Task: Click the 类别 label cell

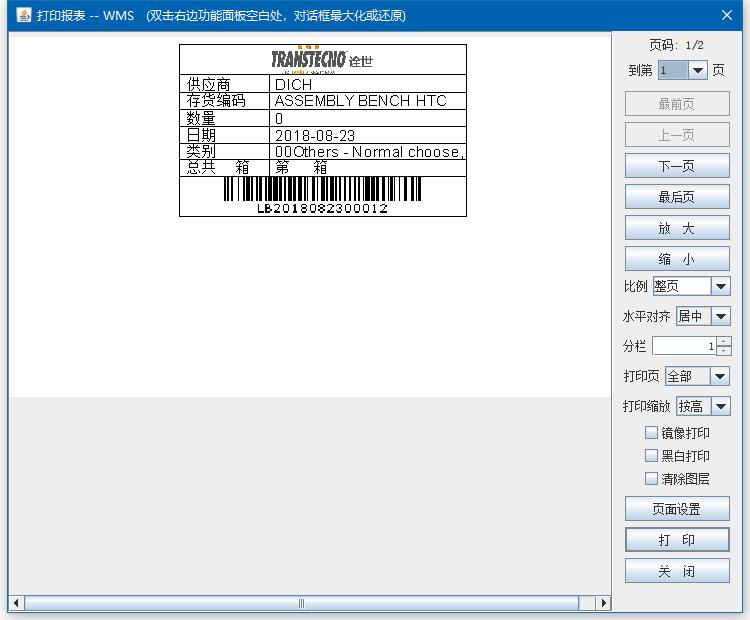Action: coord(224,152)
